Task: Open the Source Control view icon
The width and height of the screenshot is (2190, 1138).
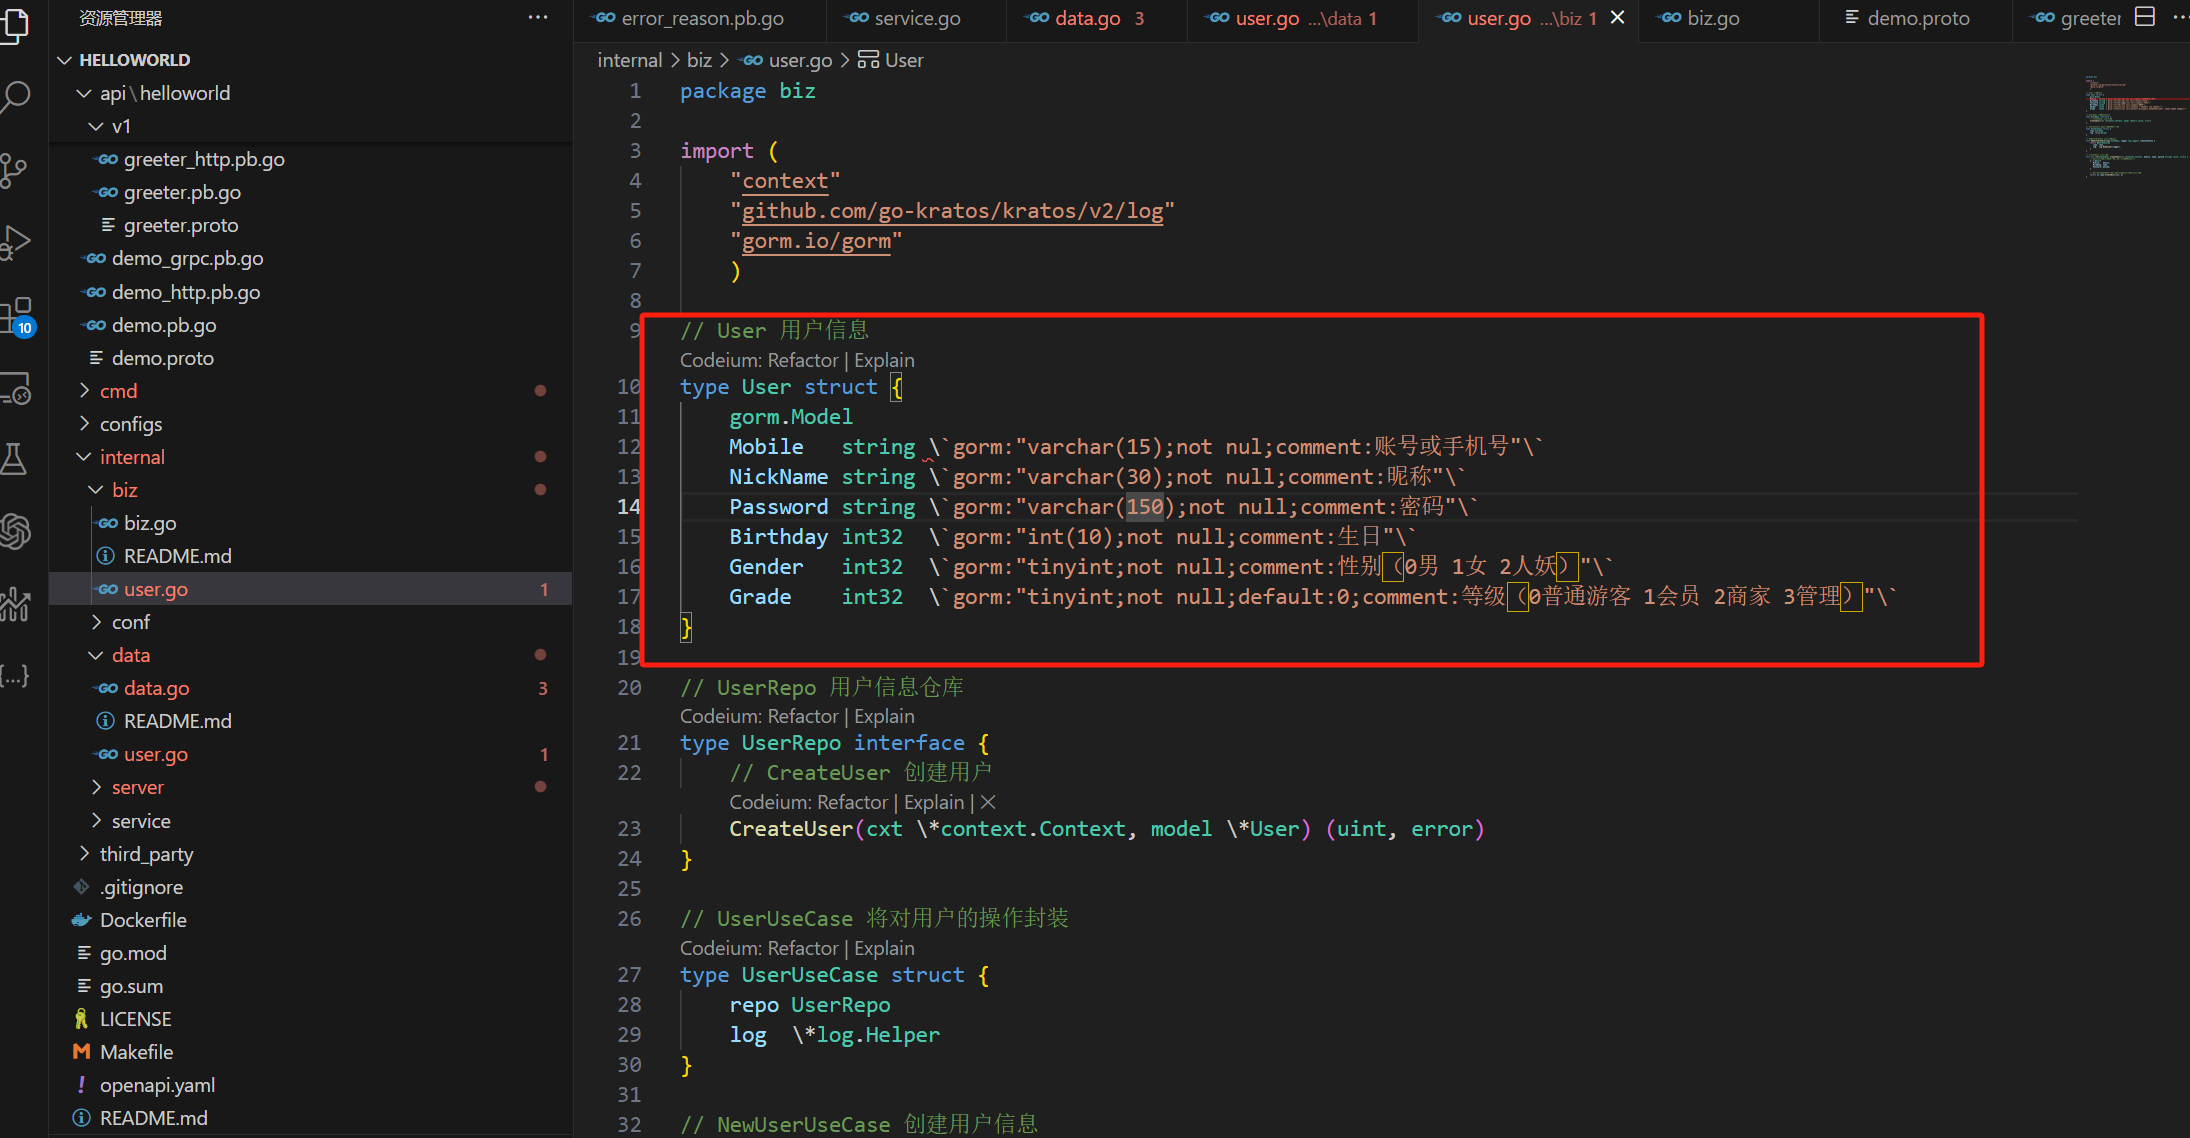Action: tap(14, 170)
